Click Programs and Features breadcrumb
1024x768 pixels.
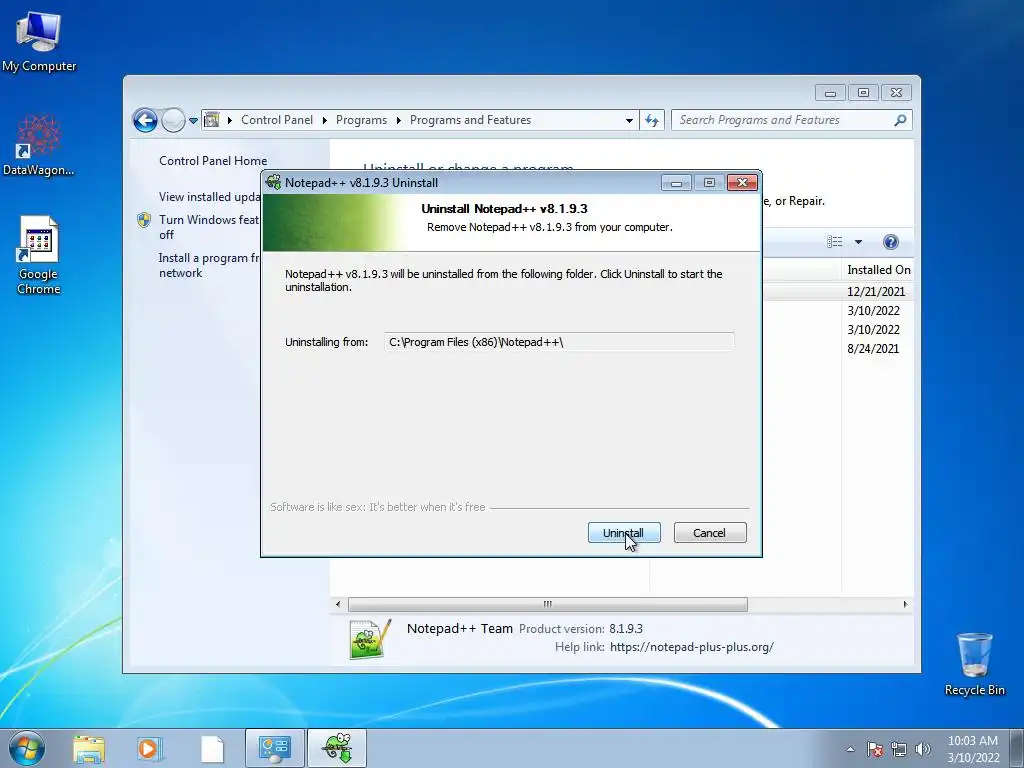point(470,120)
